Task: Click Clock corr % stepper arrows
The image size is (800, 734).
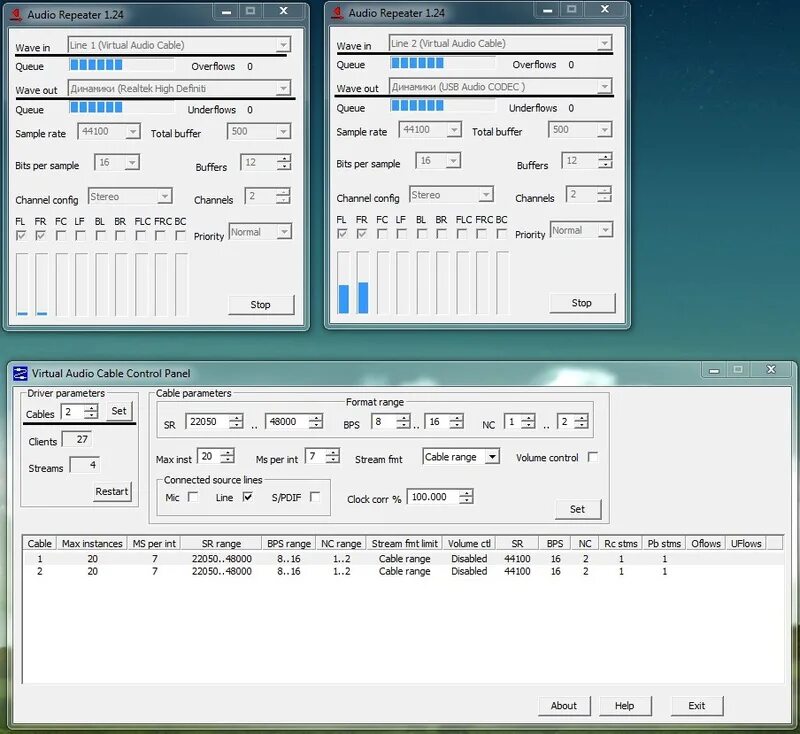Action: (x=466, y=496)
